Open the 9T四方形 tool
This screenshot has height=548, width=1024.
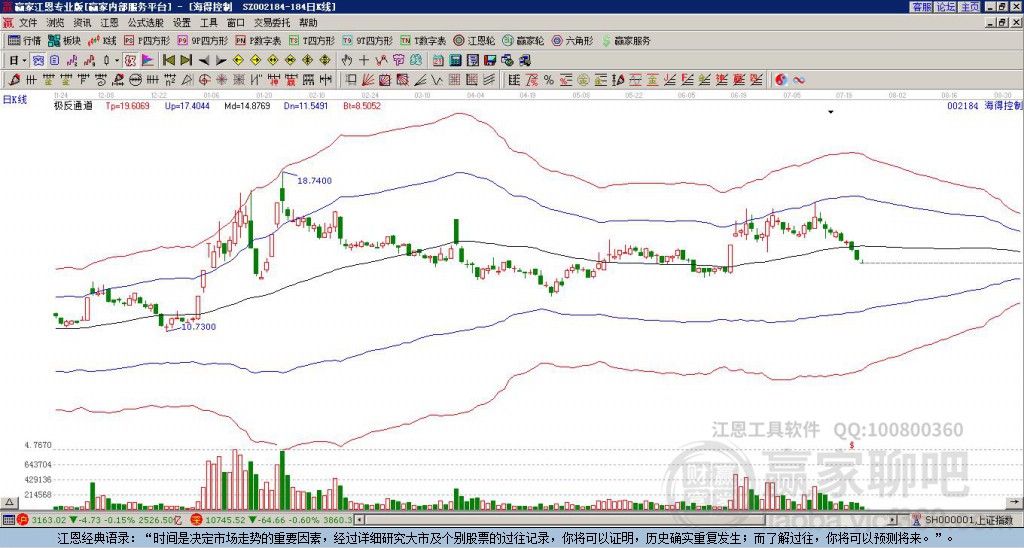(368, 40)
